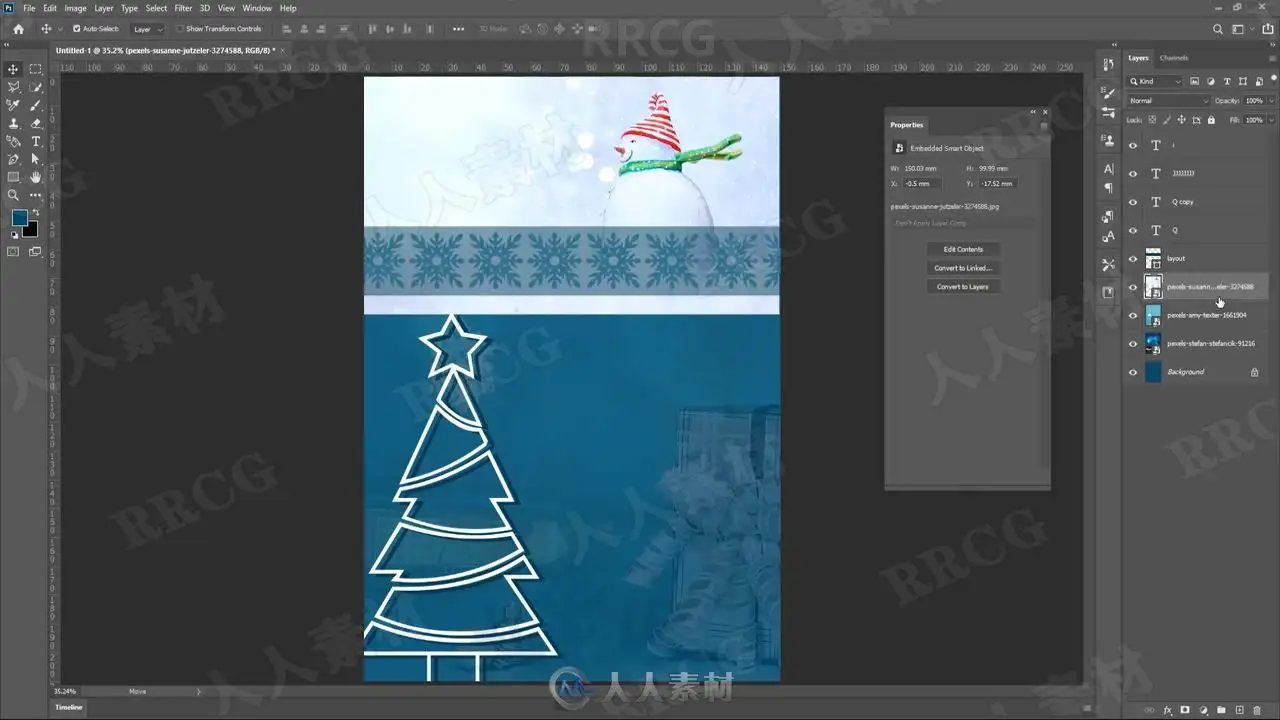Open the History panel icon
Image resolution: width=1280 pixels, height=720 pixels.
click(x=1108, y=64)
